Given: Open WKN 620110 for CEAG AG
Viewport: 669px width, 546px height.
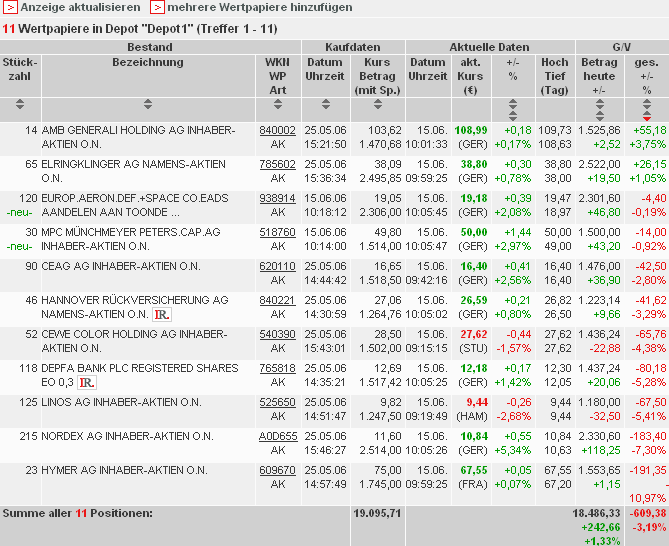Looking at the screenshot, I should [277, 266].
